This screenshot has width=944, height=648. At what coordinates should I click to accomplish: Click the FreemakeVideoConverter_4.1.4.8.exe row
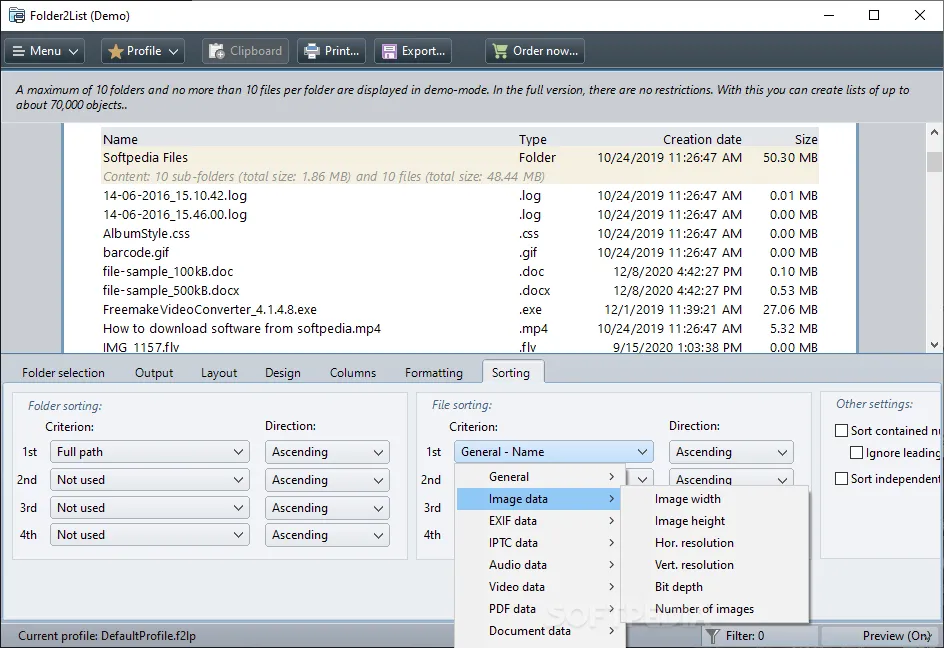pyautogui.click(x=460, y=310)
